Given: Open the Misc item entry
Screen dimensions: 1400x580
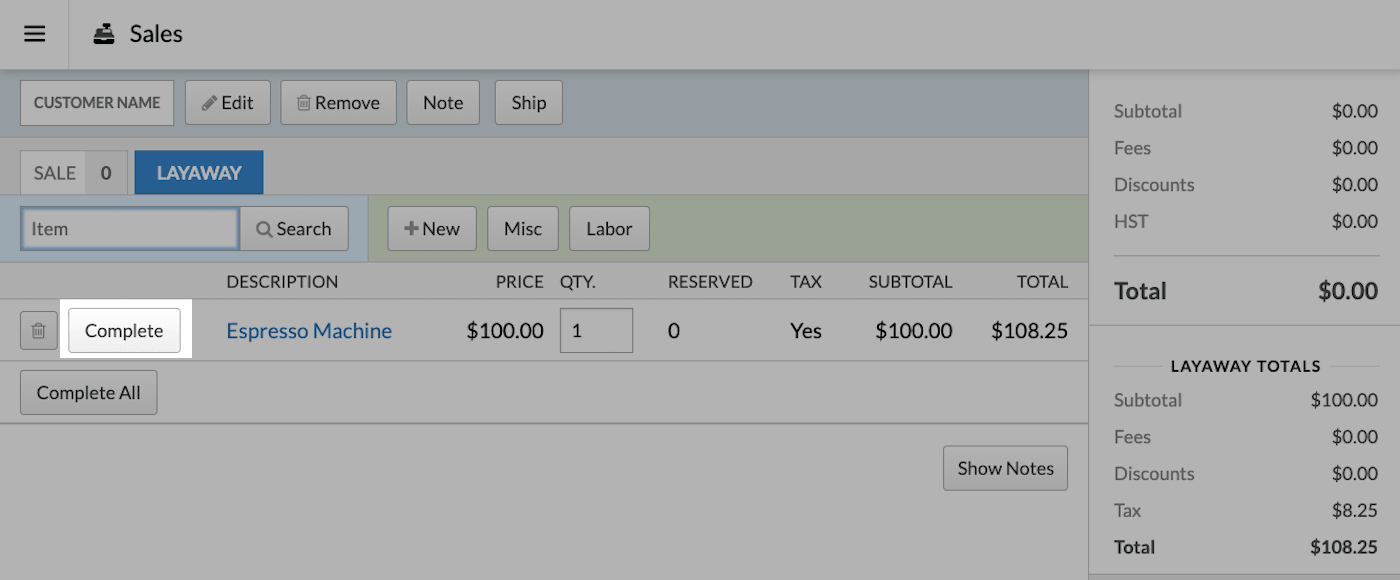Looking at the screenshot, I should tap(522, 228).
